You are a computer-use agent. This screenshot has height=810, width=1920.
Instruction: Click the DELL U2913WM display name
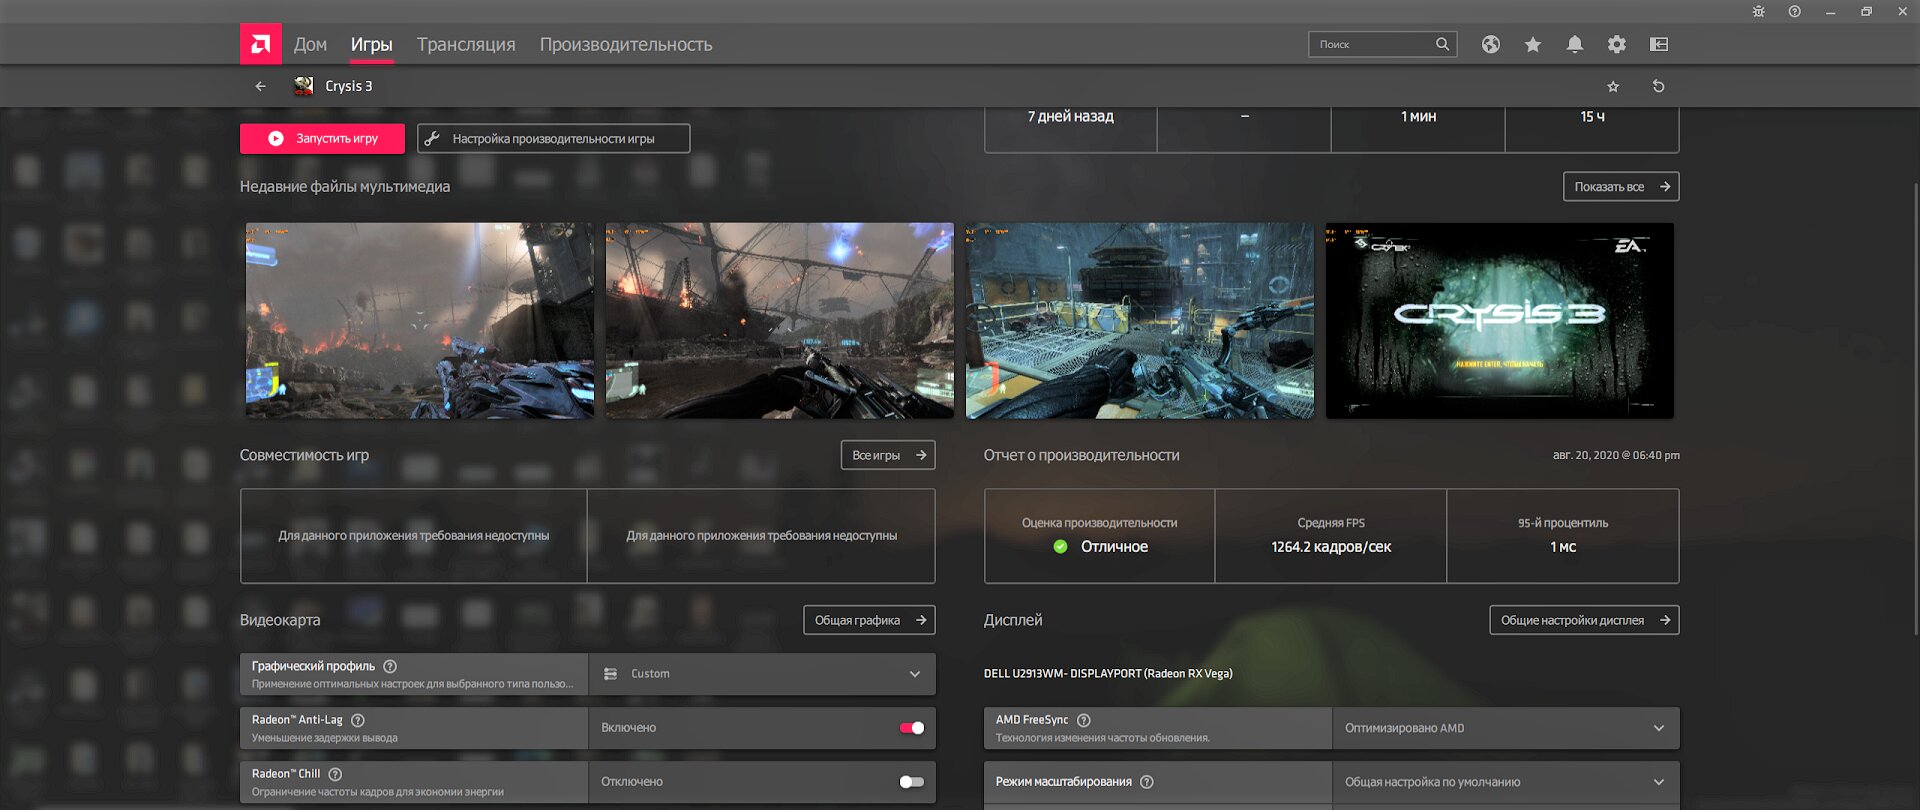(1108, 674)
